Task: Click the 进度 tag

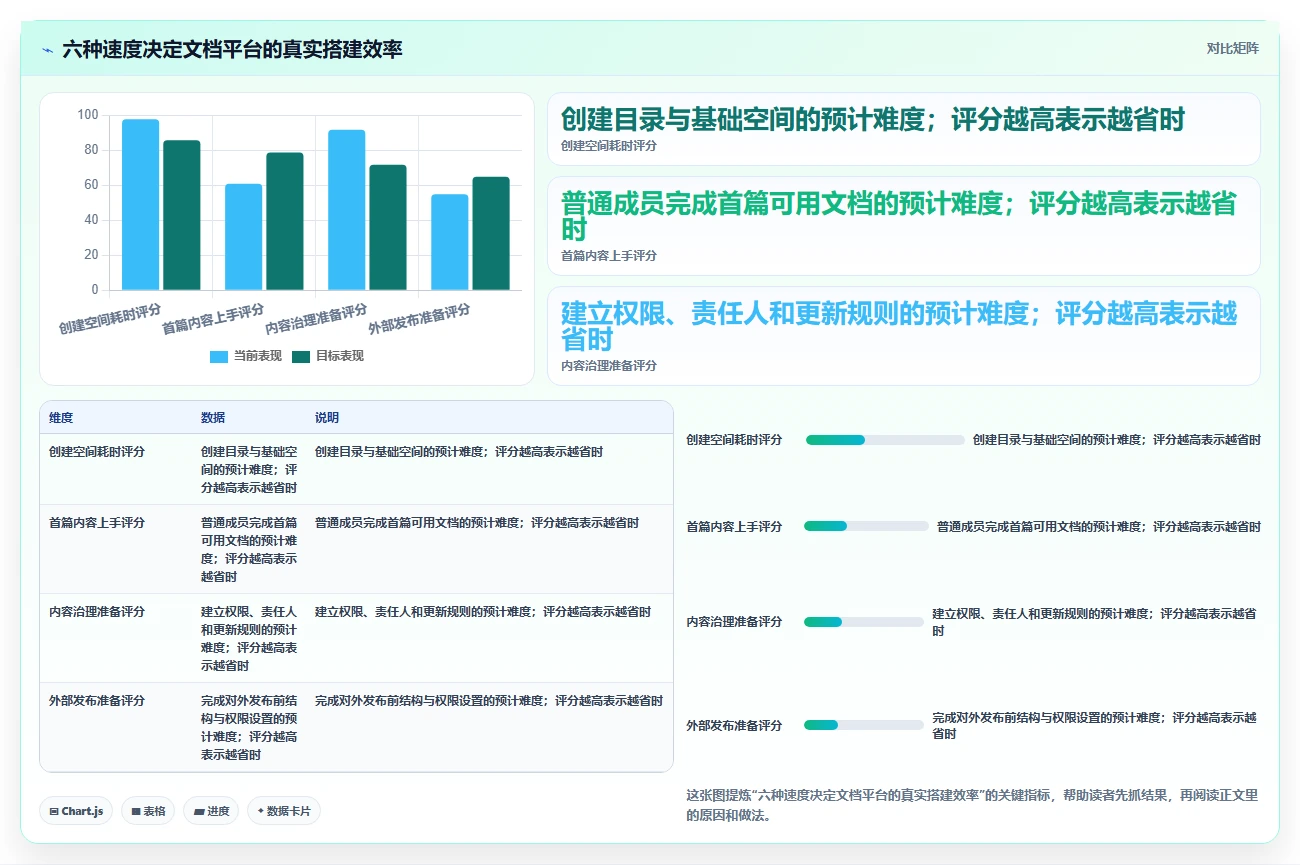Action: [x=211, y=811]
